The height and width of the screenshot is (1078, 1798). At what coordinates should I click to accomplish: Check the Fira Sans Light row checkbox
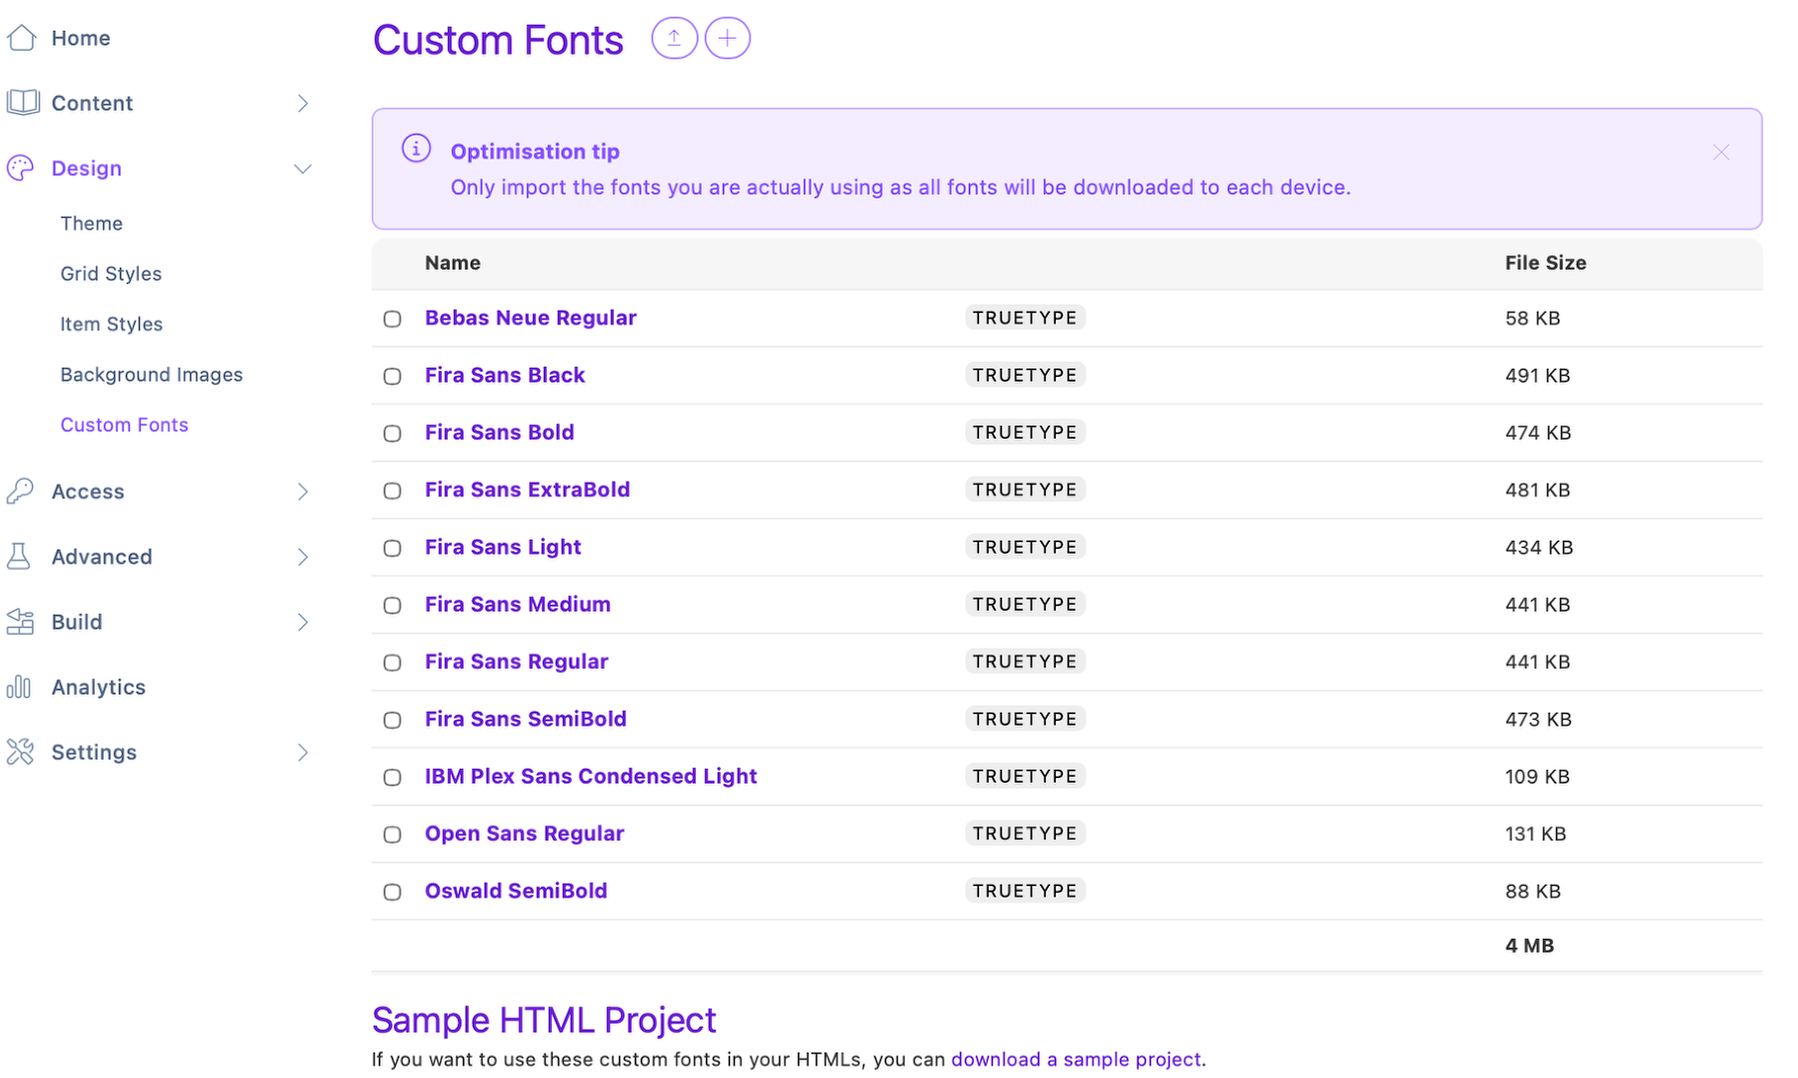tap(392, 548)
